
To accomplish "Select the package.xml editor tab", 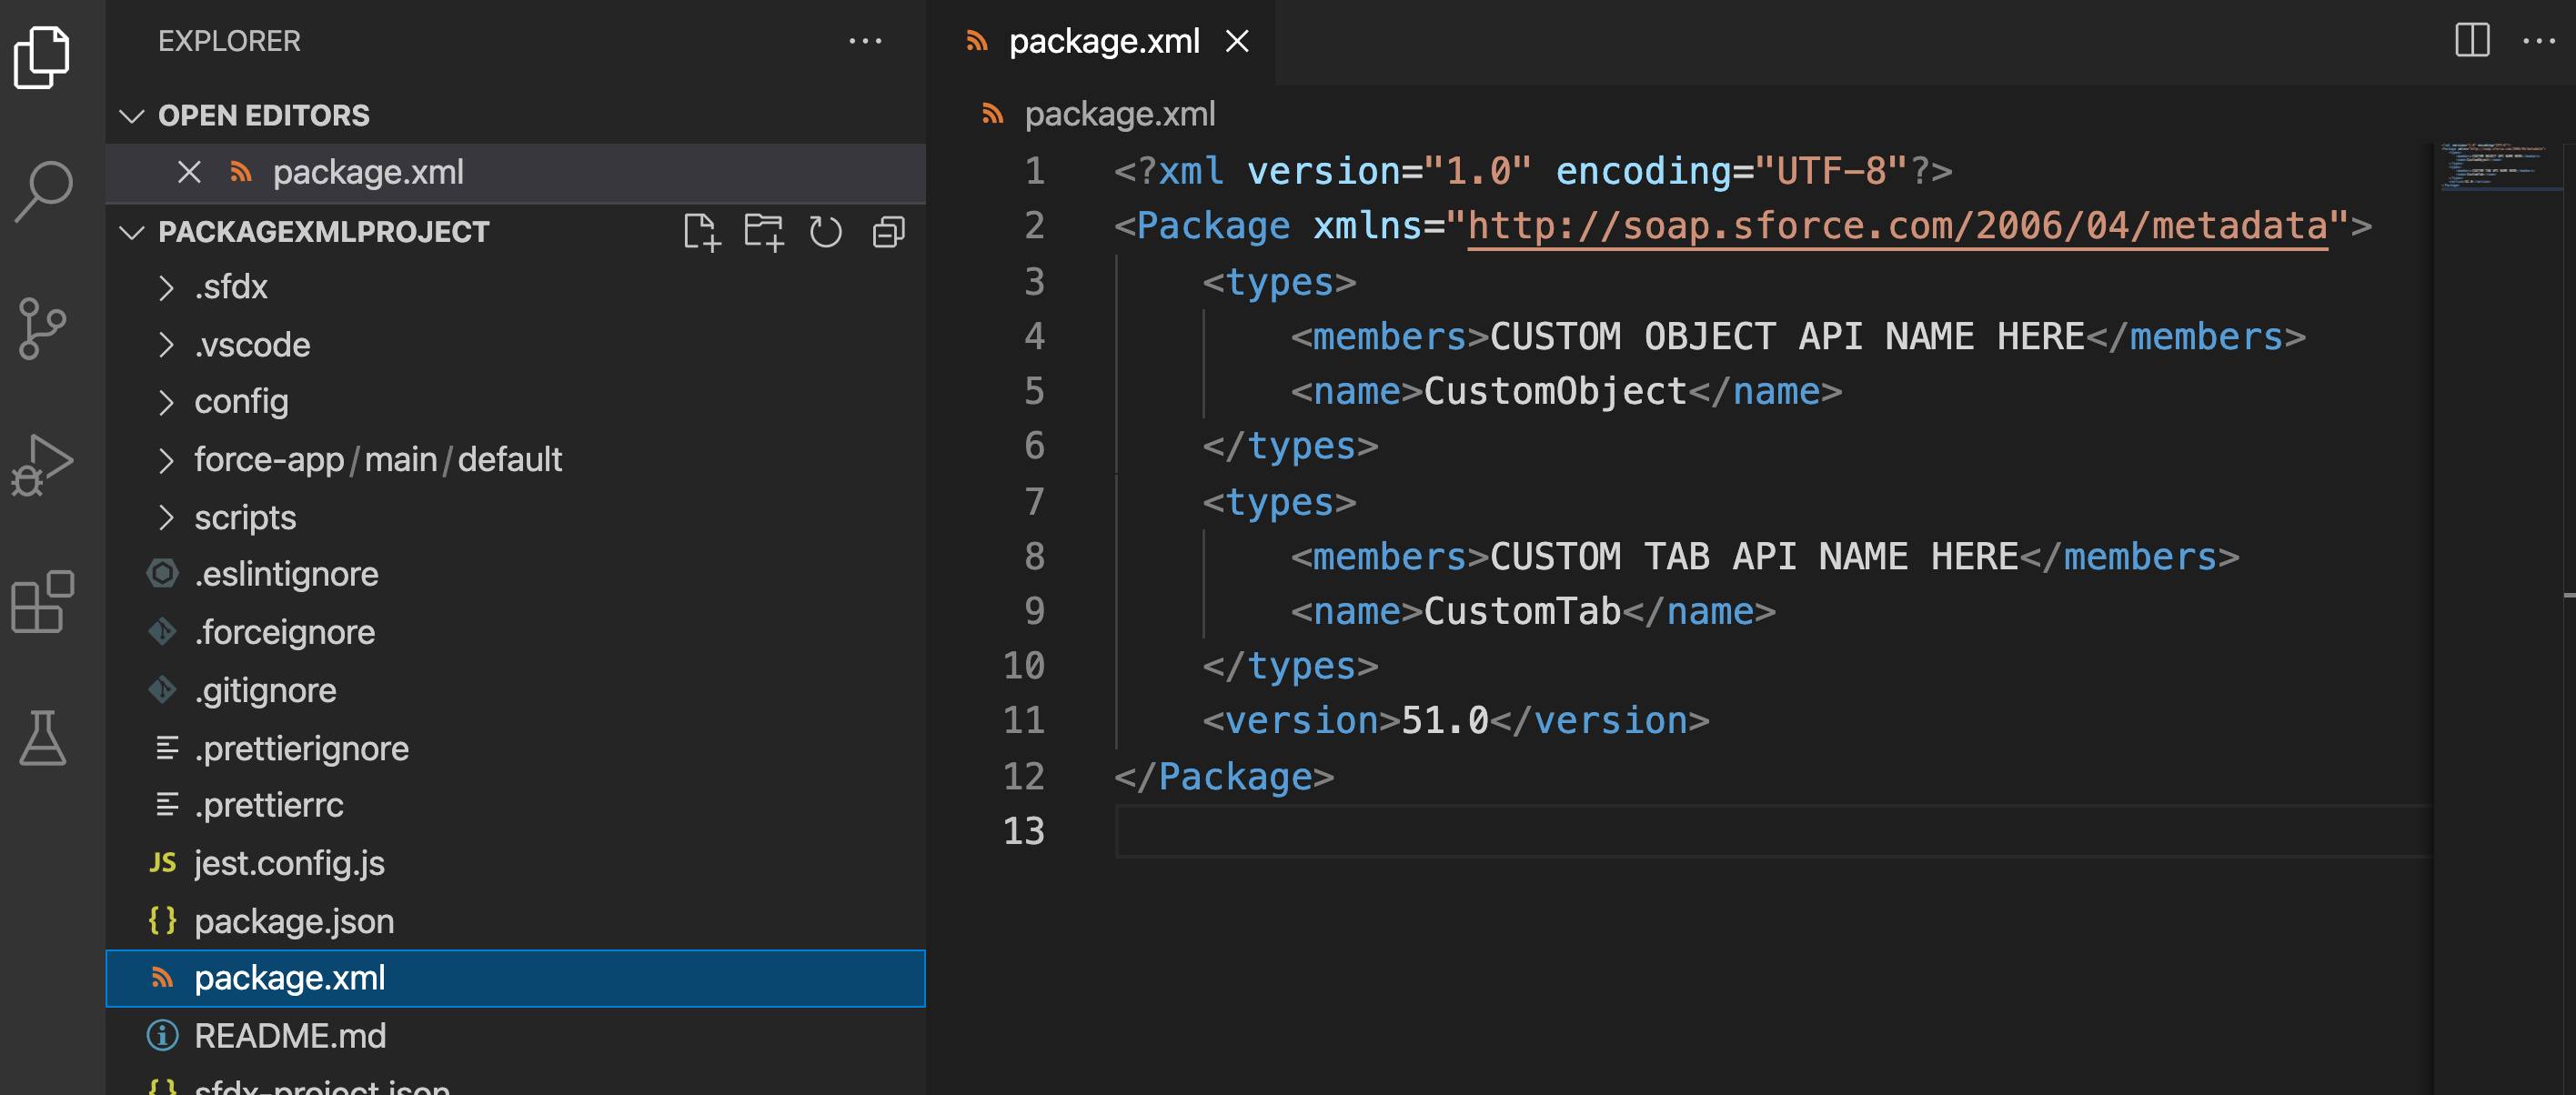I will [x=1102, y=41].
